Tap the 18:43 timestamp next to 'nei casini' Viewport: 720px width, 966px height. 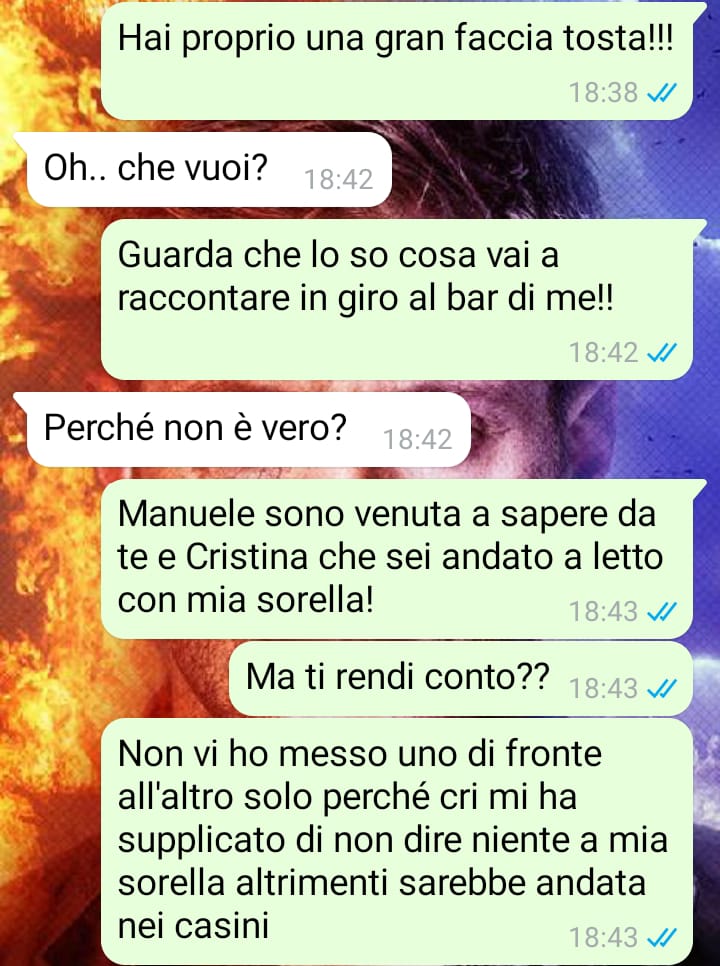(x=603, y=938)
